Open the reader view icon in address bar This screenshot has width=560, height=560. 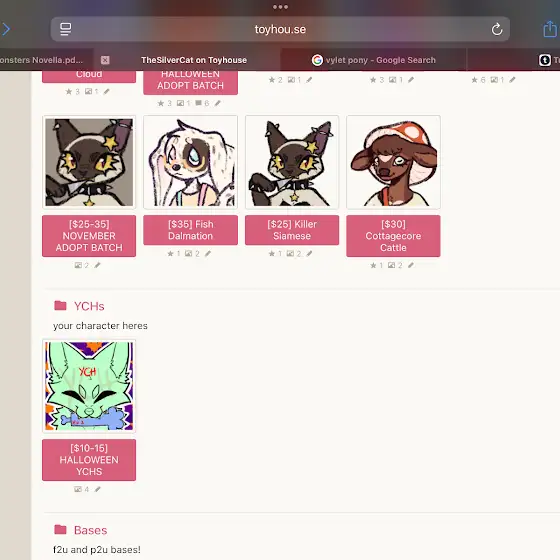65,29
